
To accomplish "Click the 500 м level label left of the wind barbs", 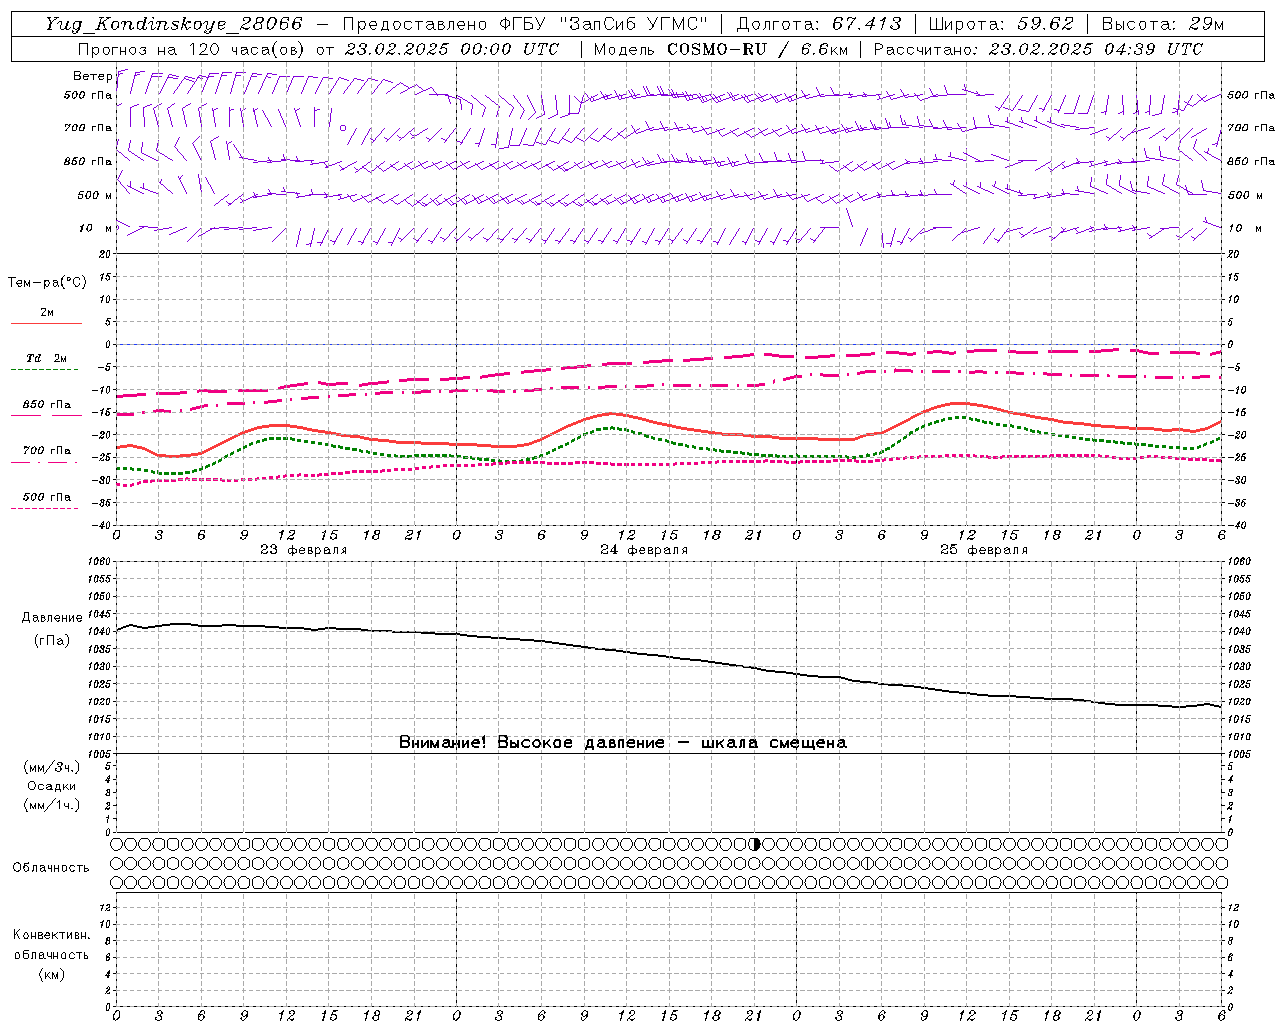I will [95, 195].
